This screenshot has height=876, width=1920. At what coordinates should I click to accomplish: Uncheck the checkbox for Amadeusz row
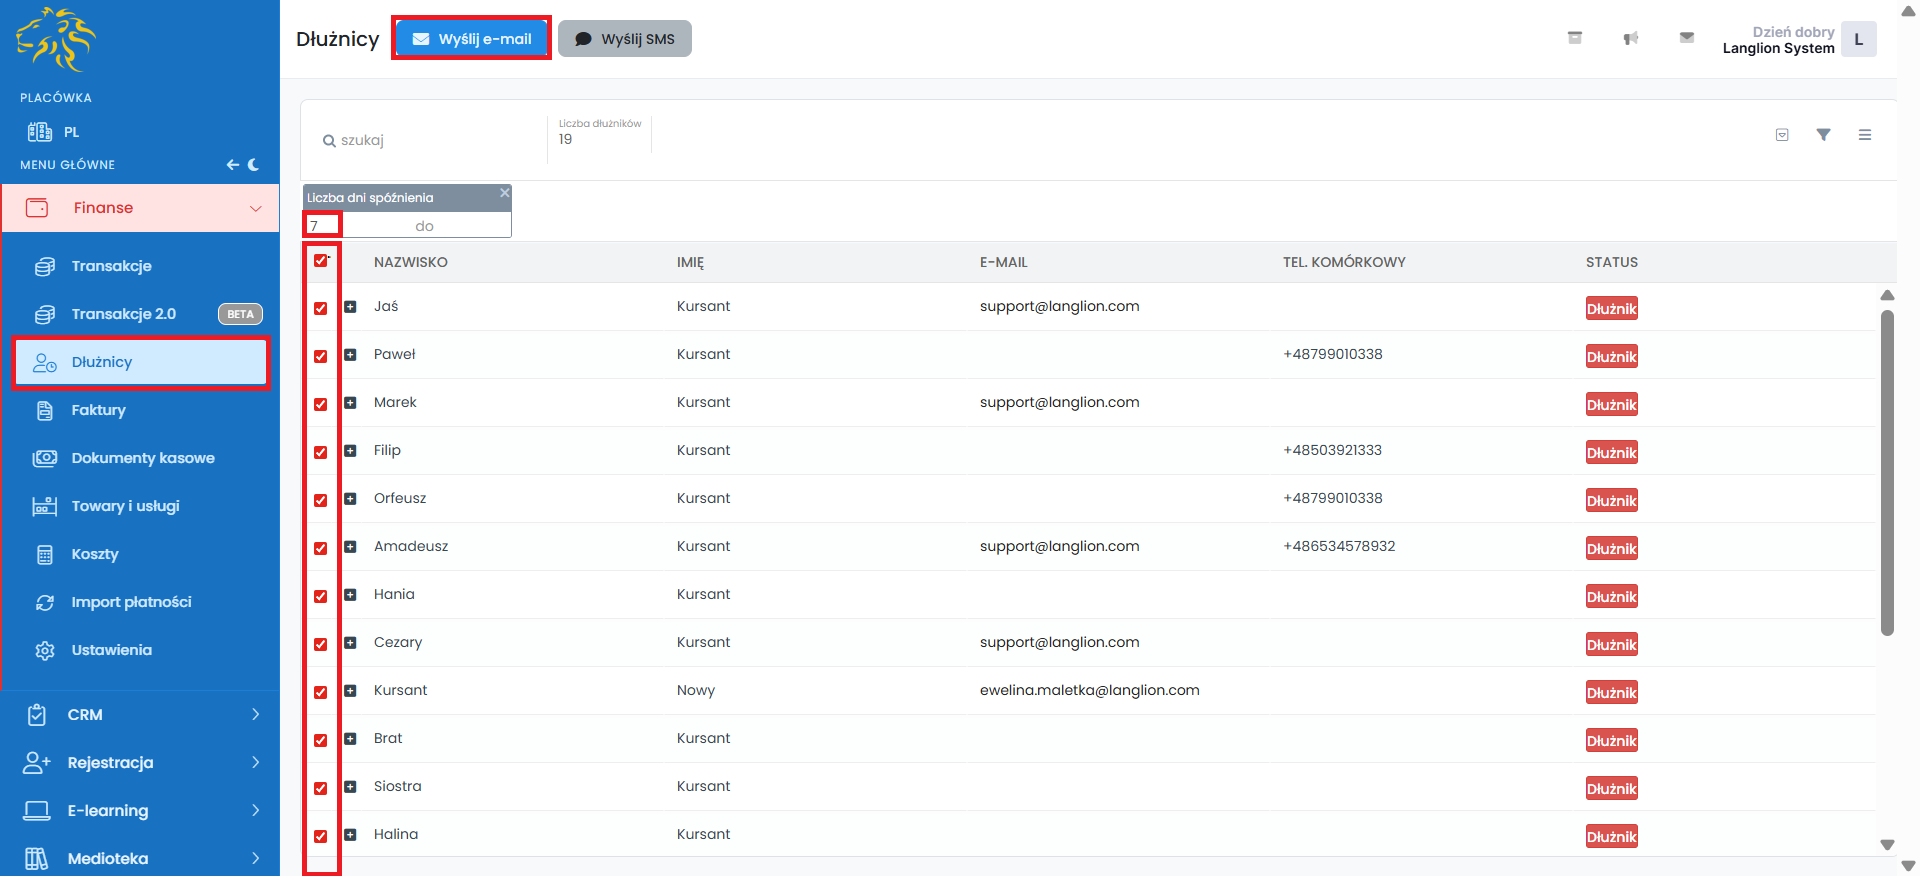click(x=320, y=548)
